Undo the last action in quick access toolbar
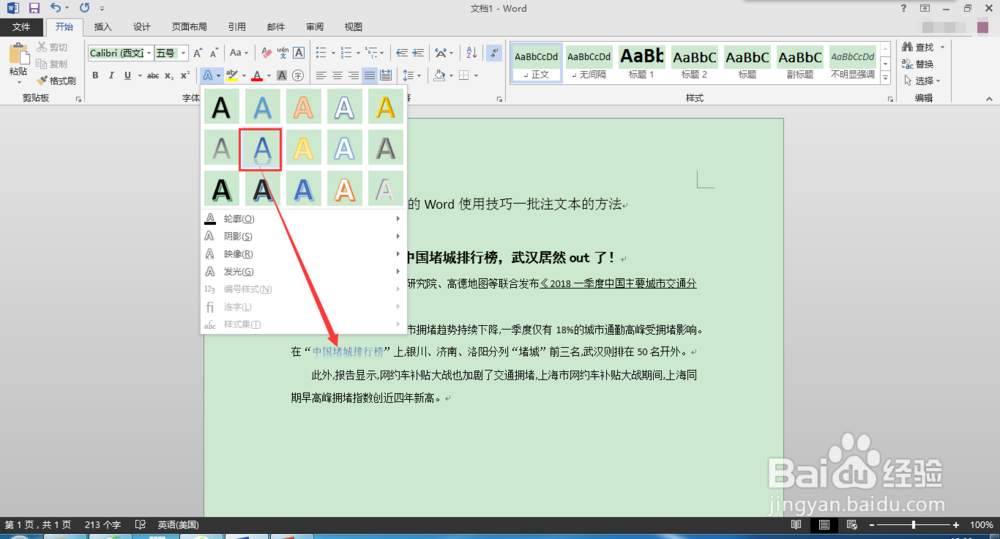Image resolution: width=1000 pixels, height=539 pixels. pos(55,8)
